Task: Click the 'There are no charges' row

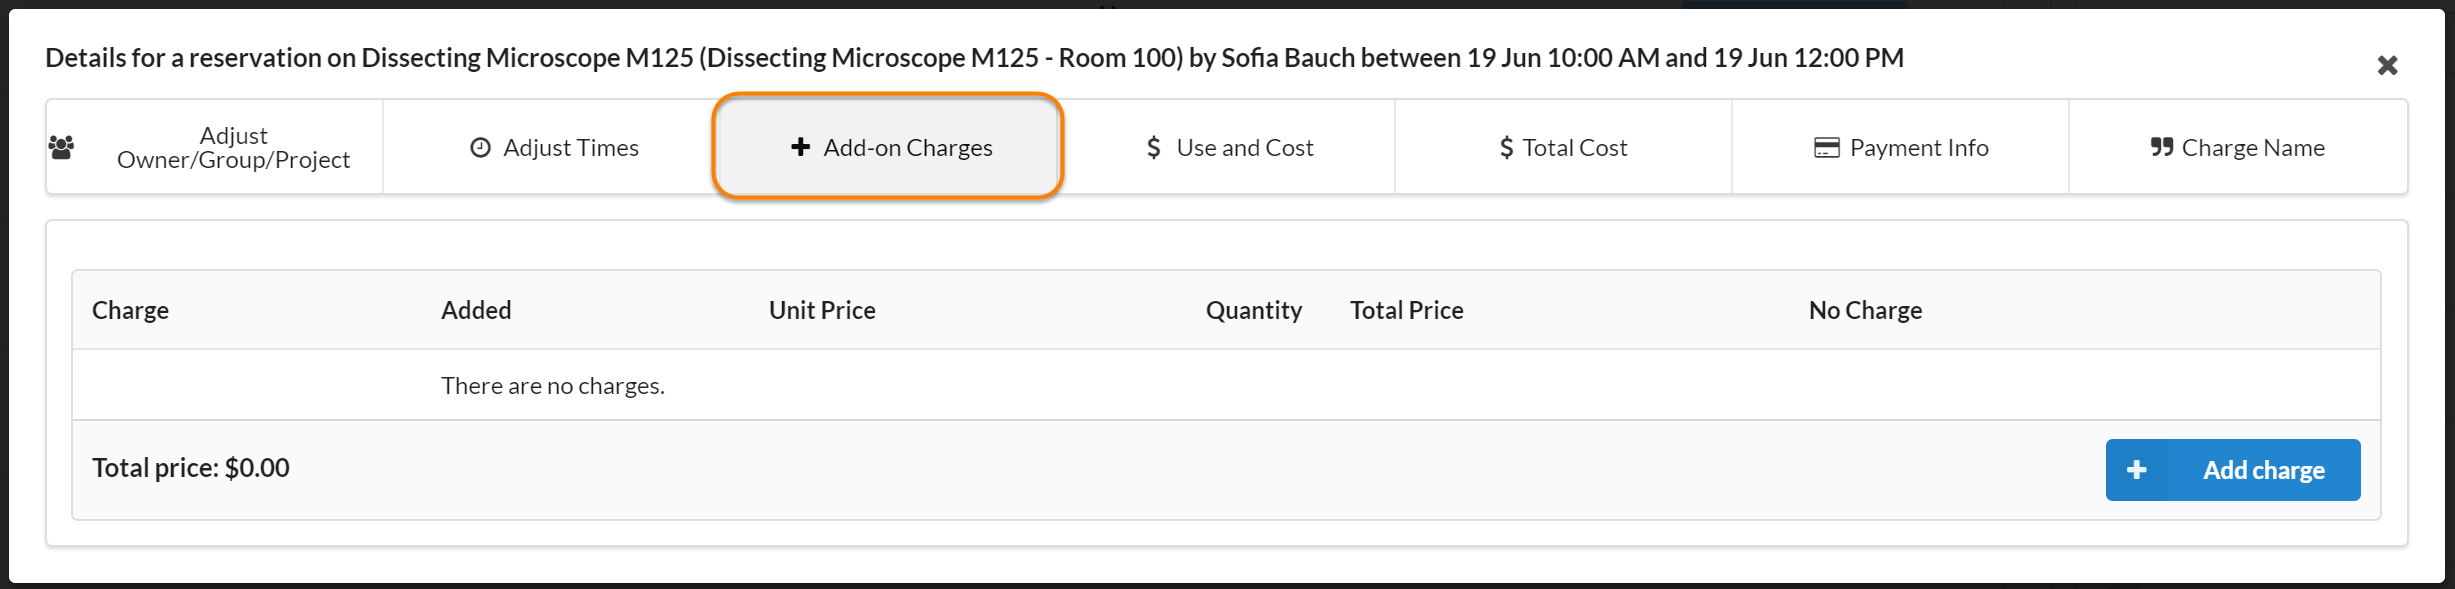Action: coord(553,385)
